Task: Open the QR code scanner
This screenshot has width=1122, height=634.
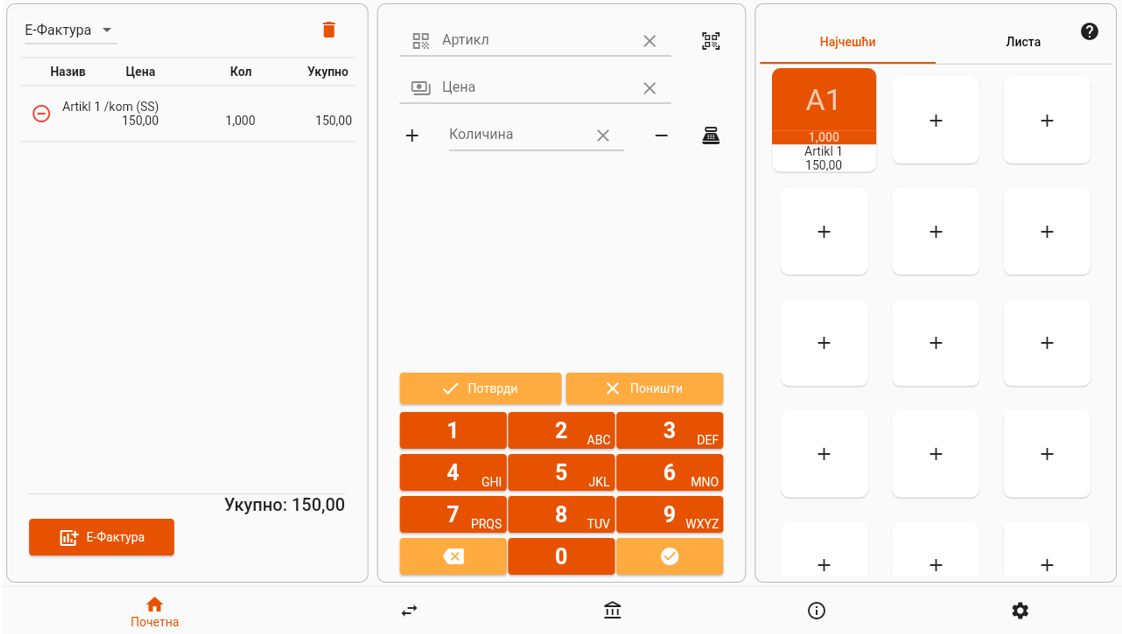Action: [x=710, y=41]
